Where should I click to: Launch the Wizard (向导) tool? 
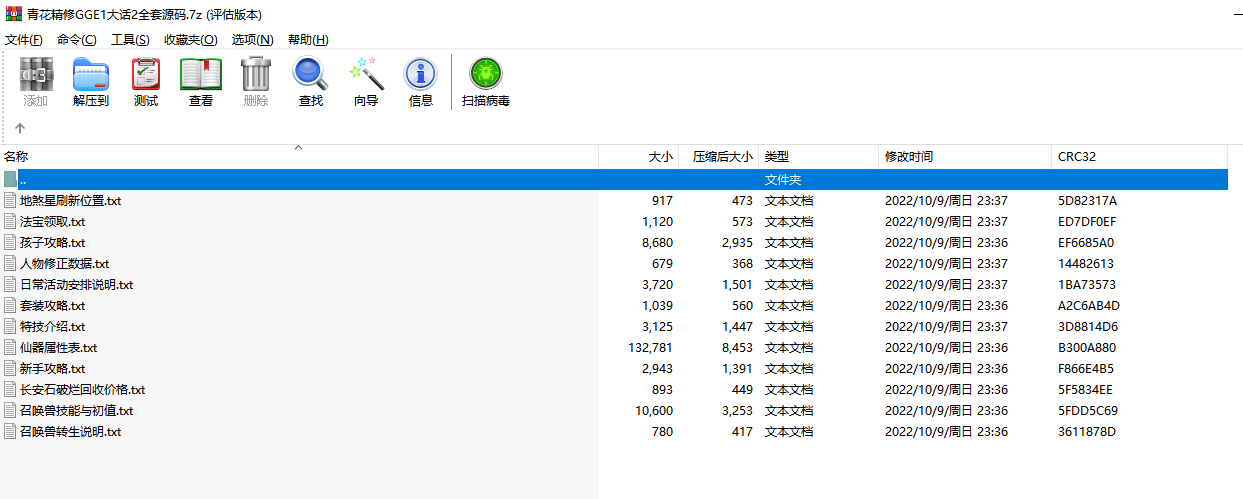(x=366, y=82)
